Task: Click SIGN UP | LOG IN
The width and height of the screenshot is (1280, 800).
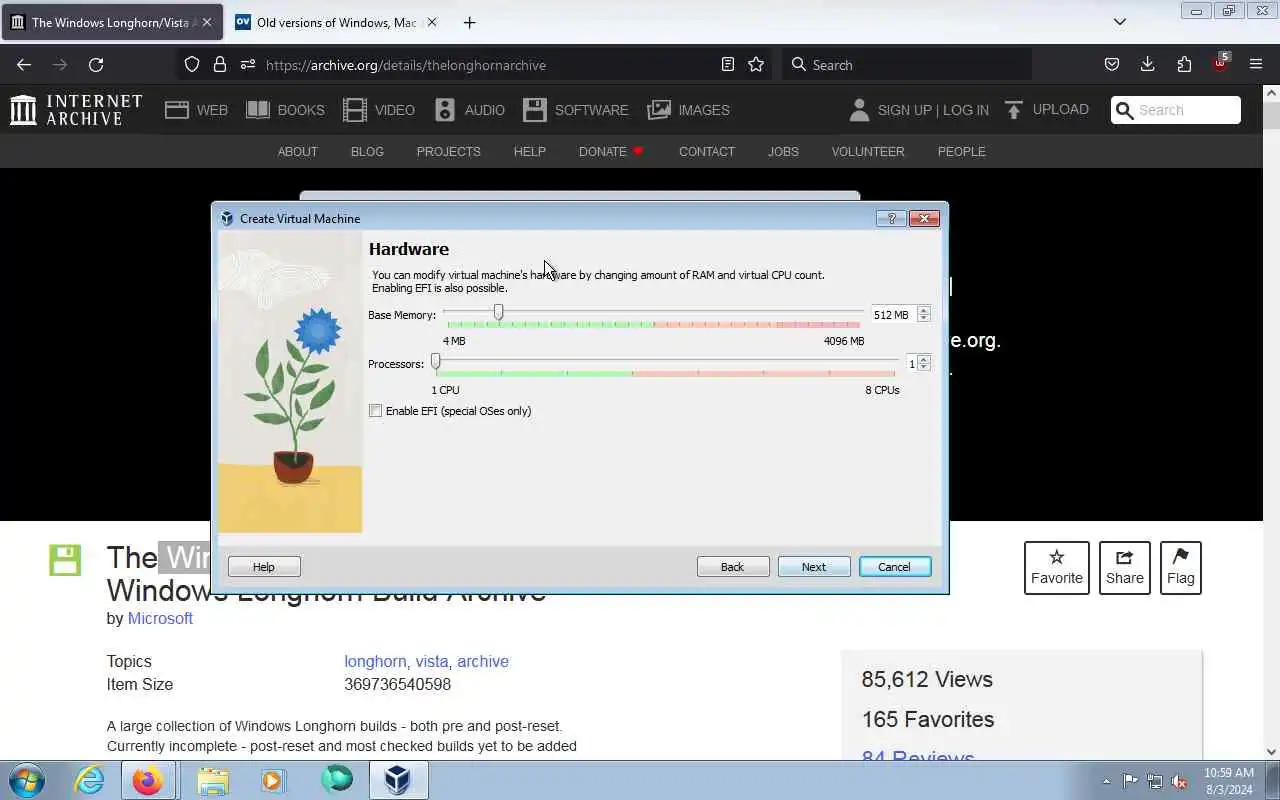Action: [x=933, y=110]
